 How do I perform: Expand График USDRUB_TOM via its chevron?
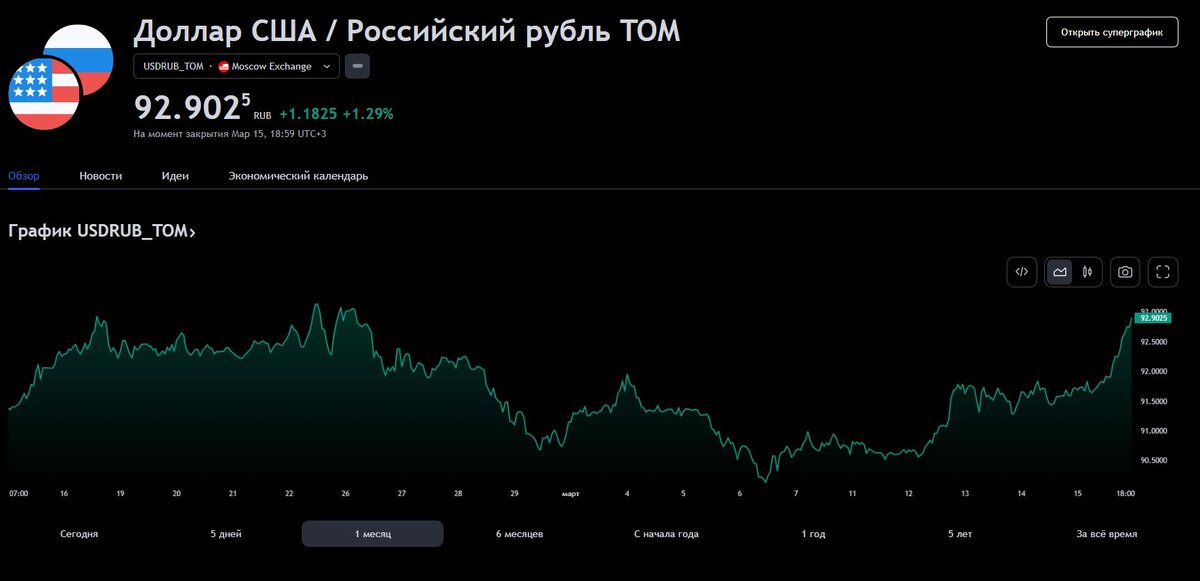point(192,231)
